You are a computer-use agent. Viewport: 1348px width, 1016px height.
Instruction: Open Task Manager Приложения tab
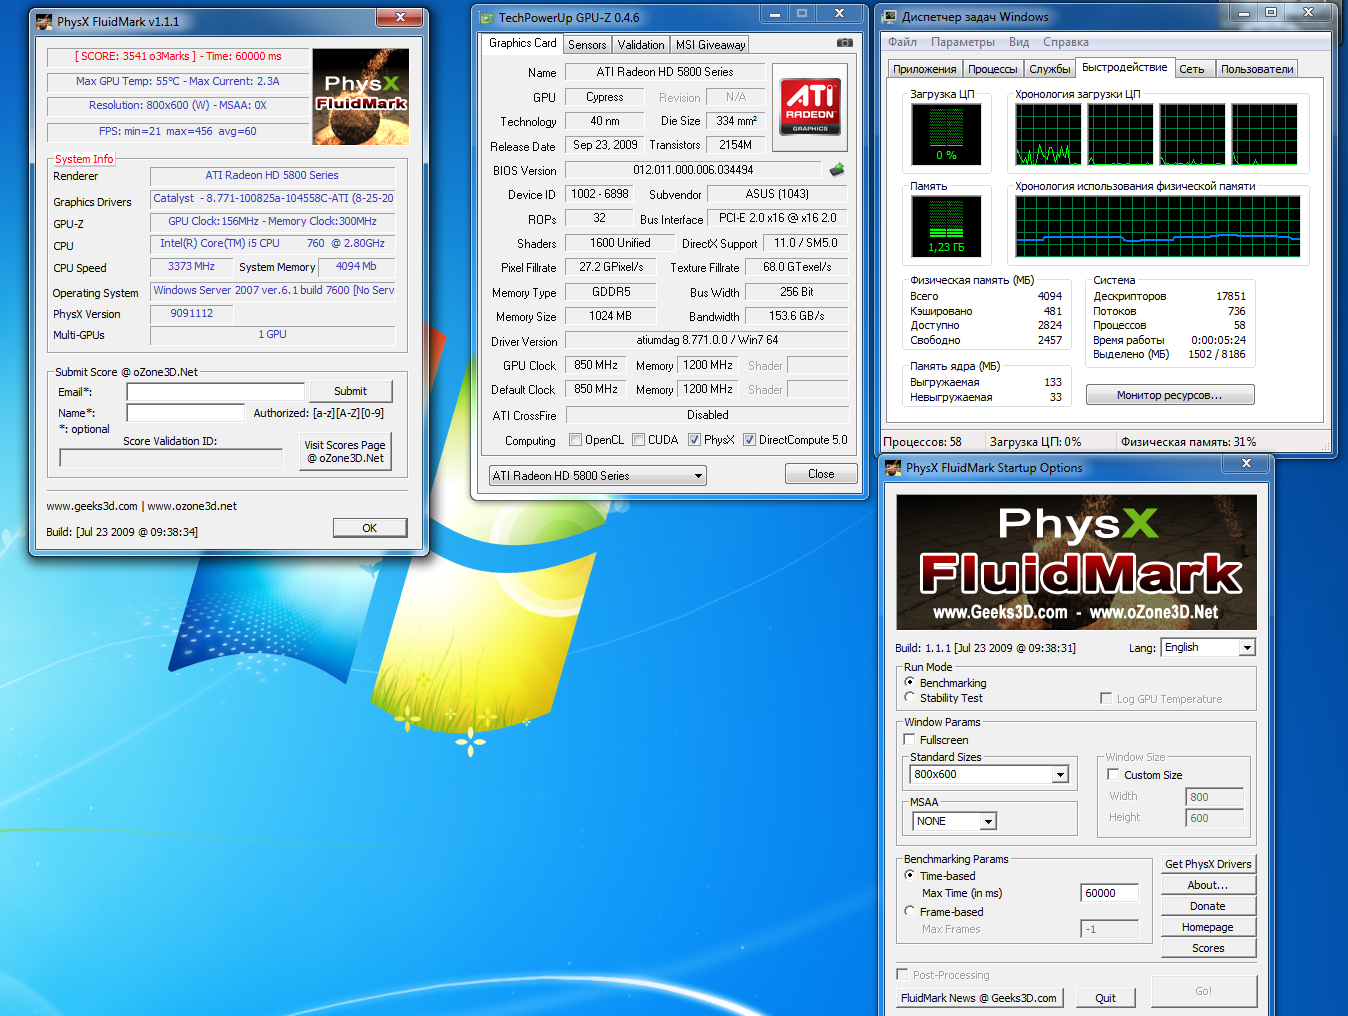point(925,69)
